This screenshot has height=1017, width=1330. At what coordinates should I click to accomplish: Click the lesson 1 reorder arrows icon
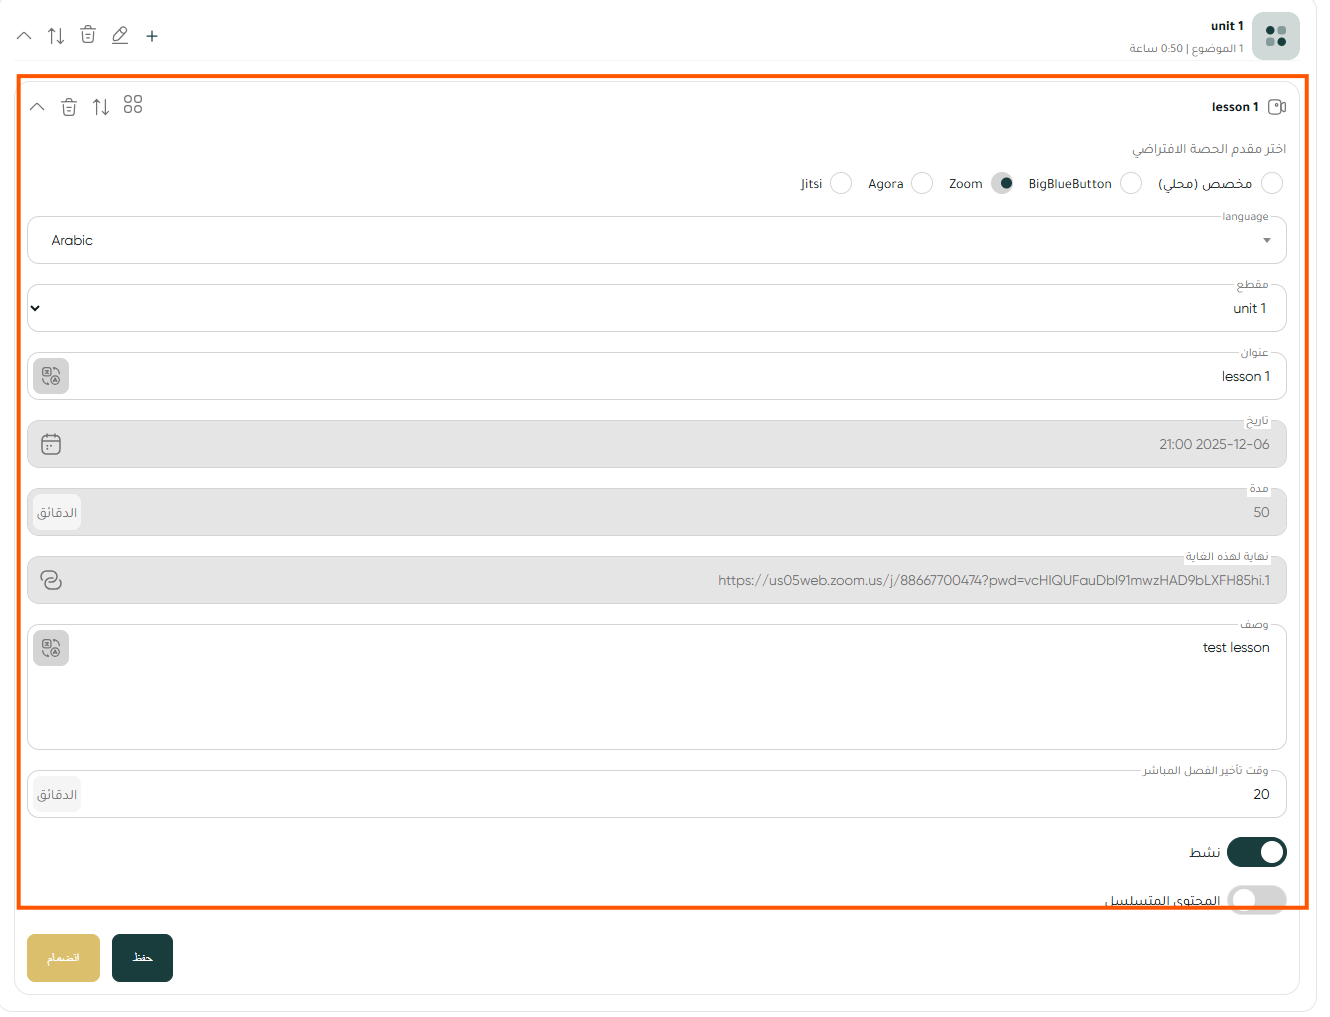tap(101, 107)
